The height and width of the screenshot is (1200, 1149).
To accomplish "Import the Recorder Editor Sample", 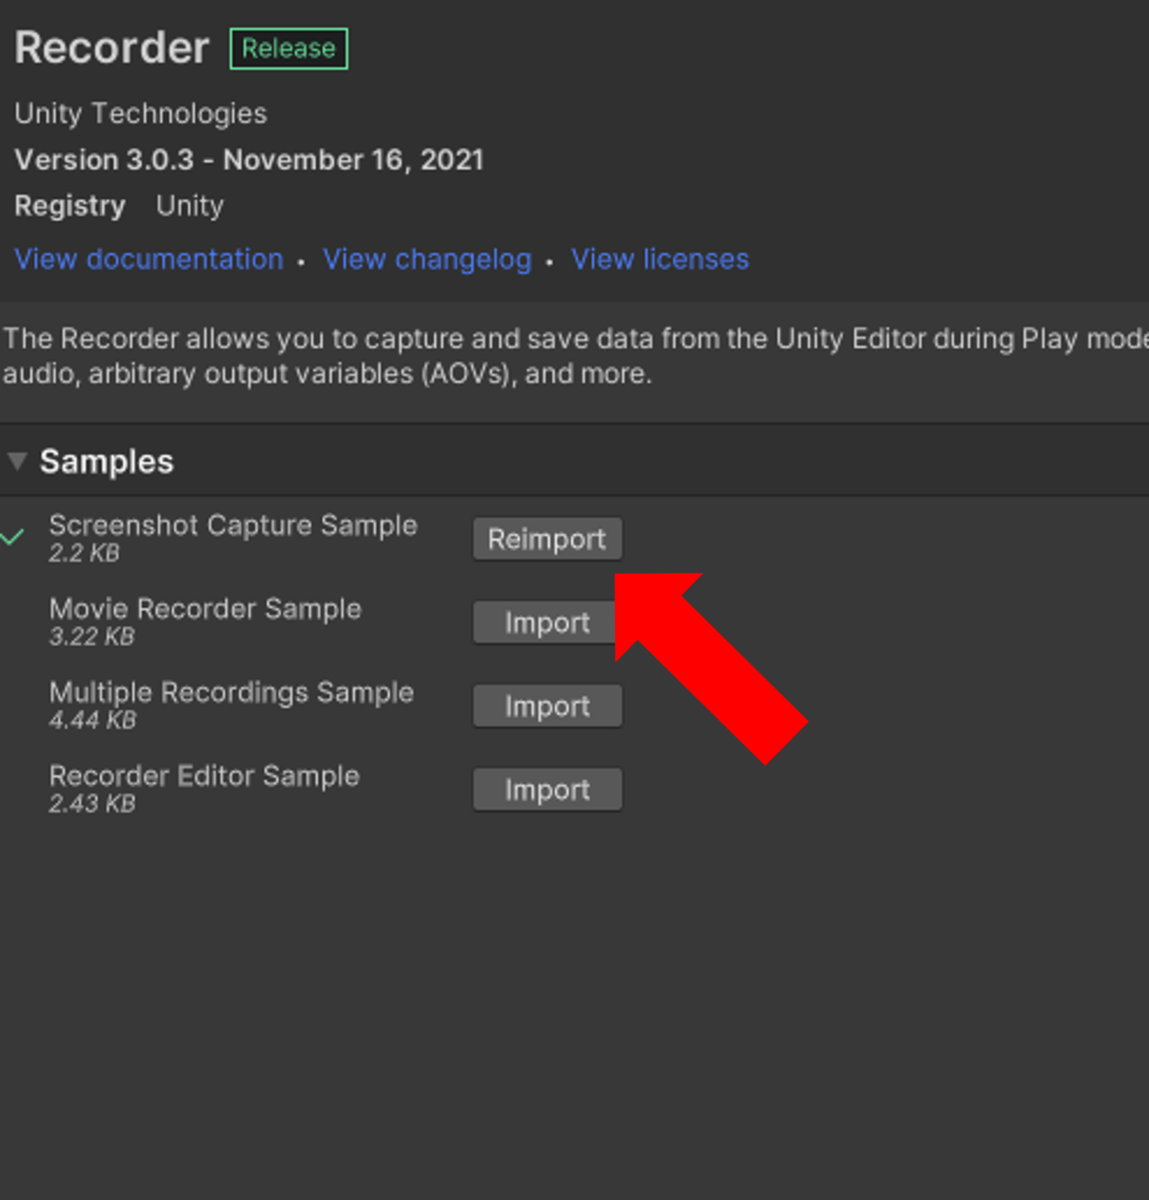I will [x=547, y=790].
